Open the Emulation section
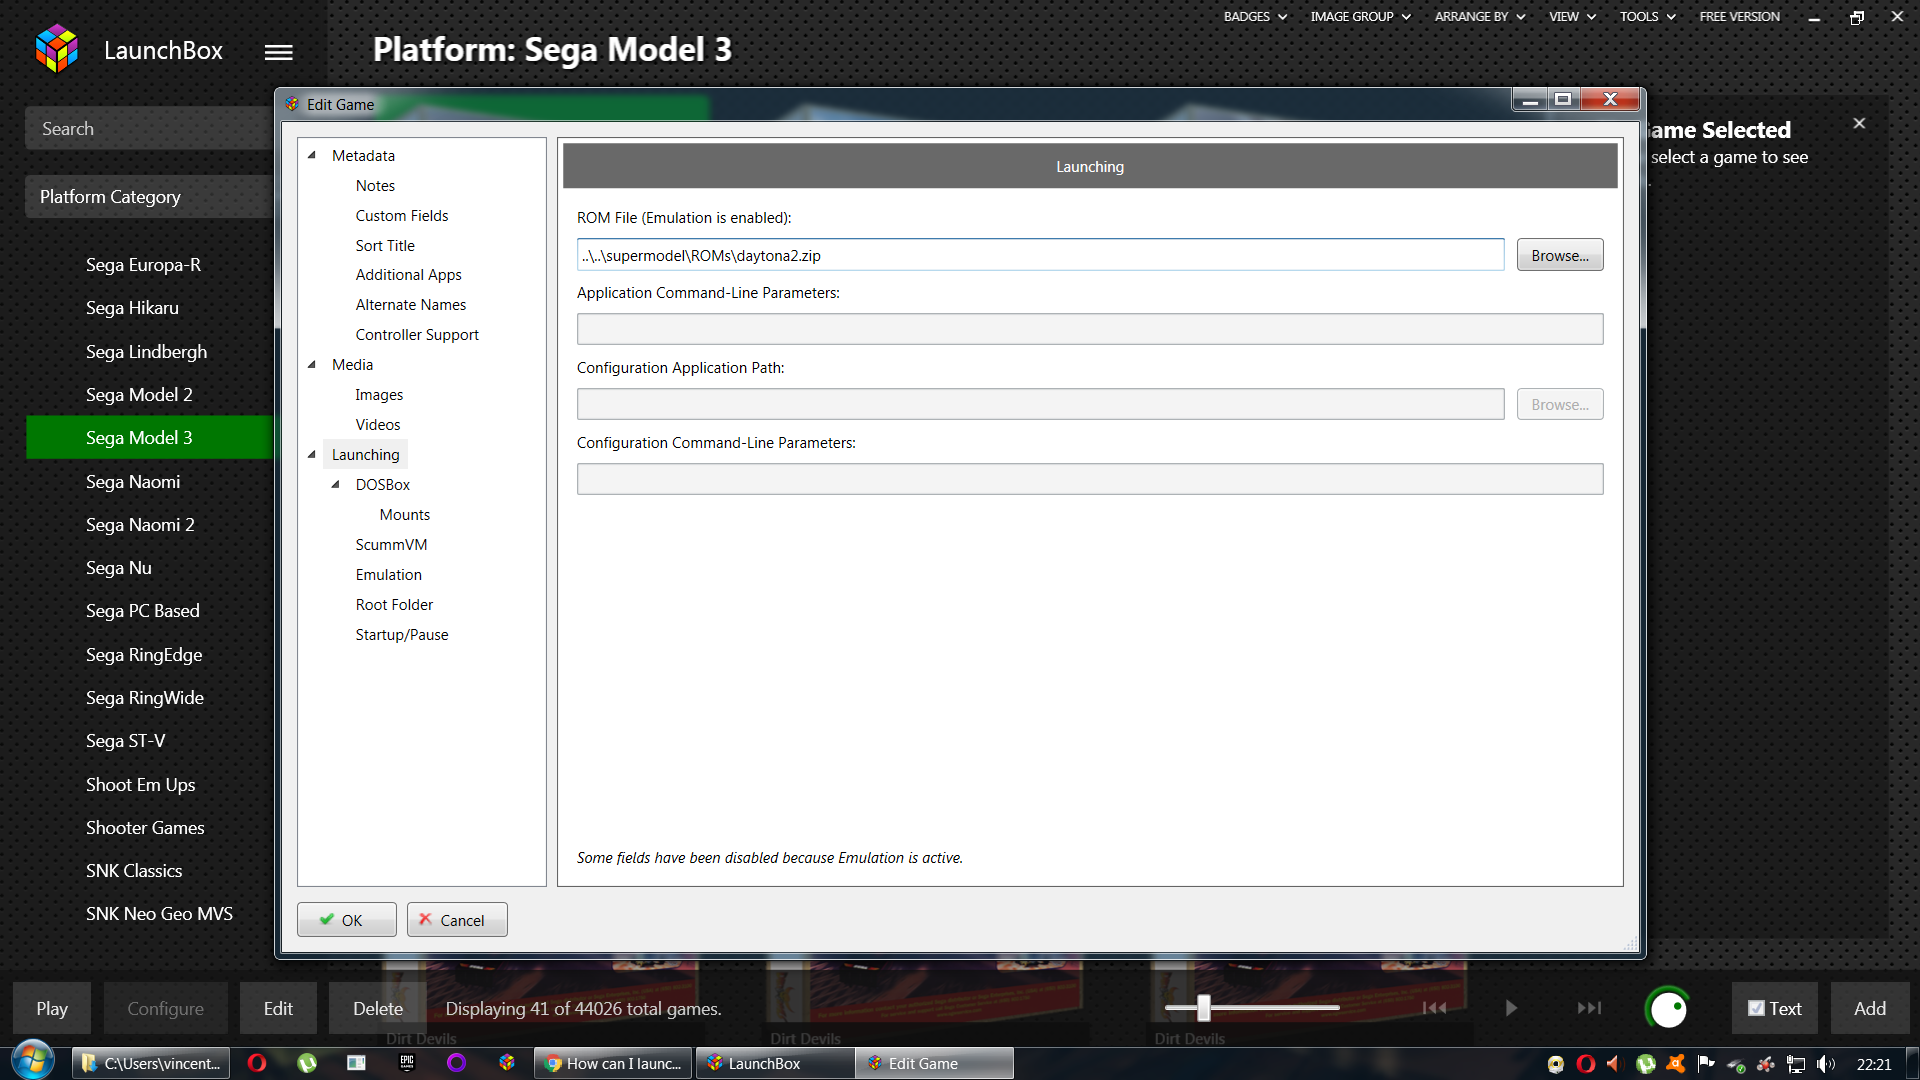 pos(389,574)
